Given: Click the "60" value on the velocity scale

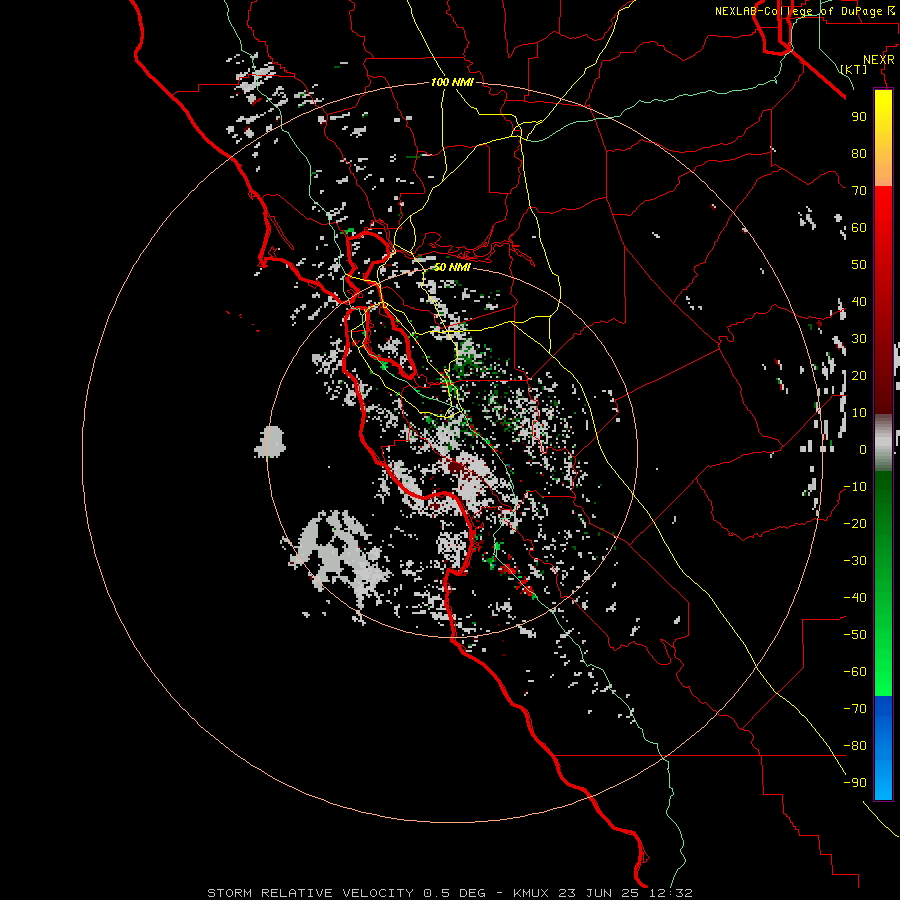Looking at the screenshot, I should coord(859,228).
